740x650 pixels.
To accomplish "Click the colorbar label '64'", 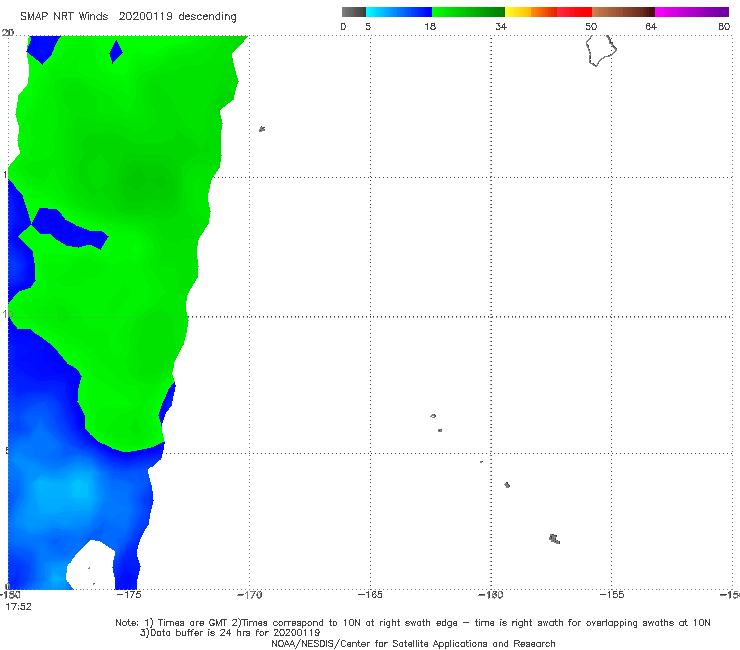I will tap(651, 27).
